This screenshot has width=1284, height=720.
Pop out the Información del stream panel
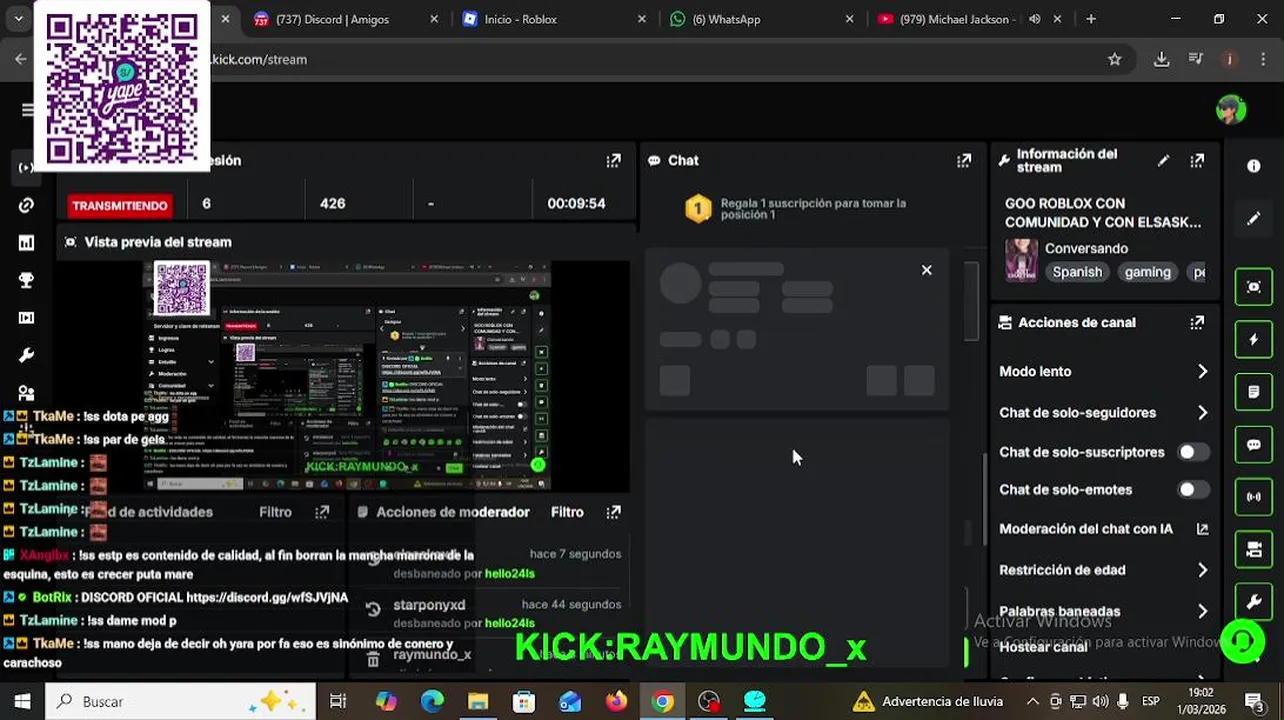pos(1197,160)
